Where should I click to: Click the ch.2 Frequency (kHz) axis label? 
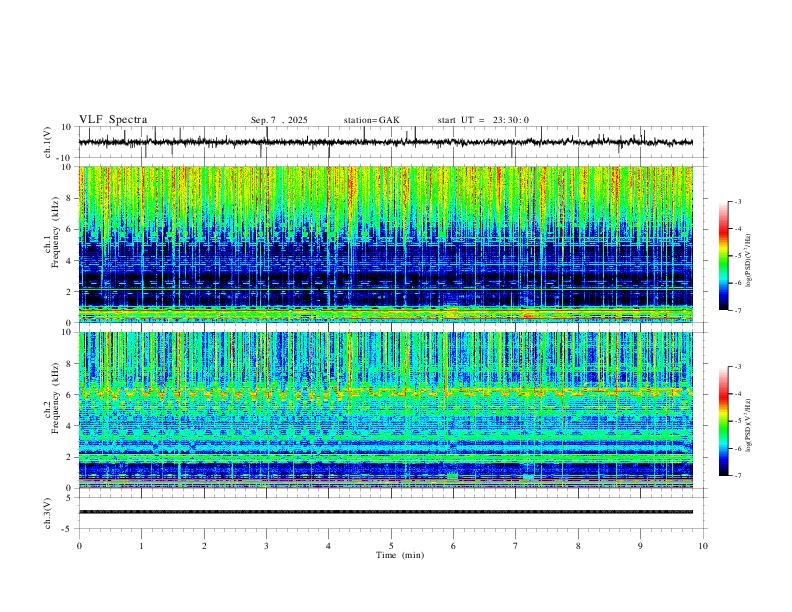point(52,398)
